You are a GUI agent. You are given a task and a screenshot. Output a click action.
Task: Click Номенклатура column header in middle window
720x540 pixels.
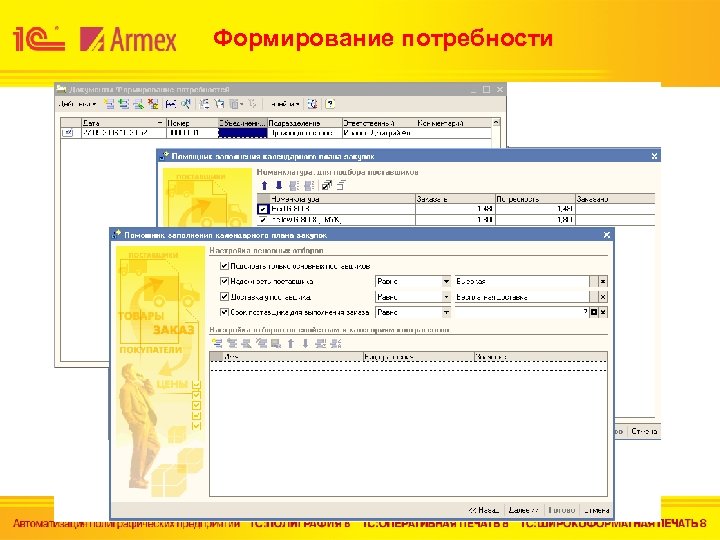tap(342, 199)
